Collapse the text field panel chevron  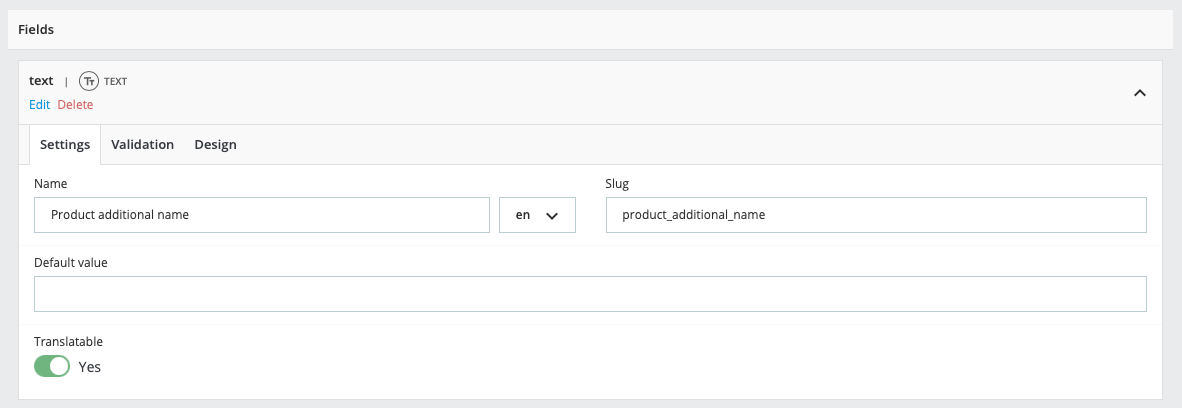1140,93
